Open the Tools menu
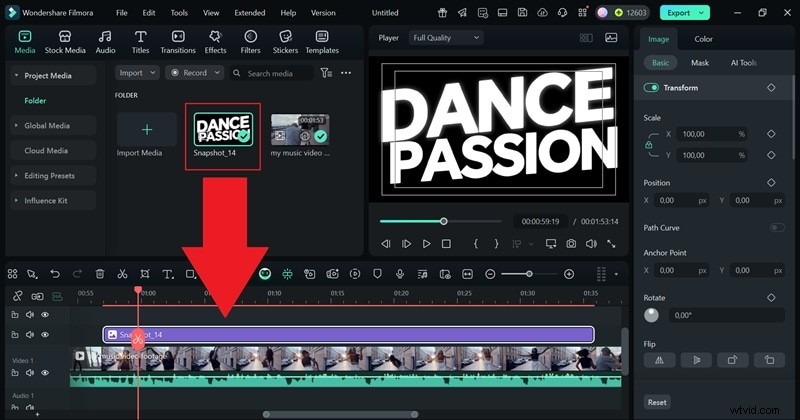The height and width of the screenshot is (420, 800). tap(179, 13)
